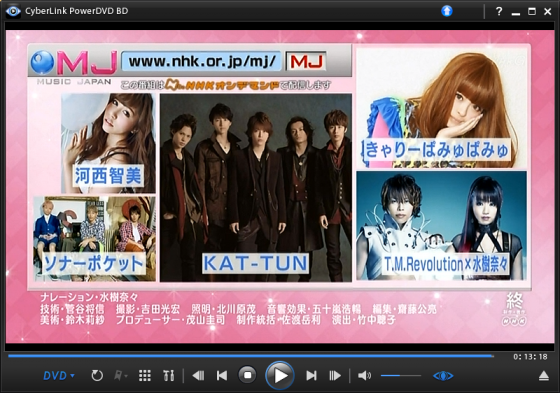
Task: Click the repeat playback icon
Action: coord(97,375)
